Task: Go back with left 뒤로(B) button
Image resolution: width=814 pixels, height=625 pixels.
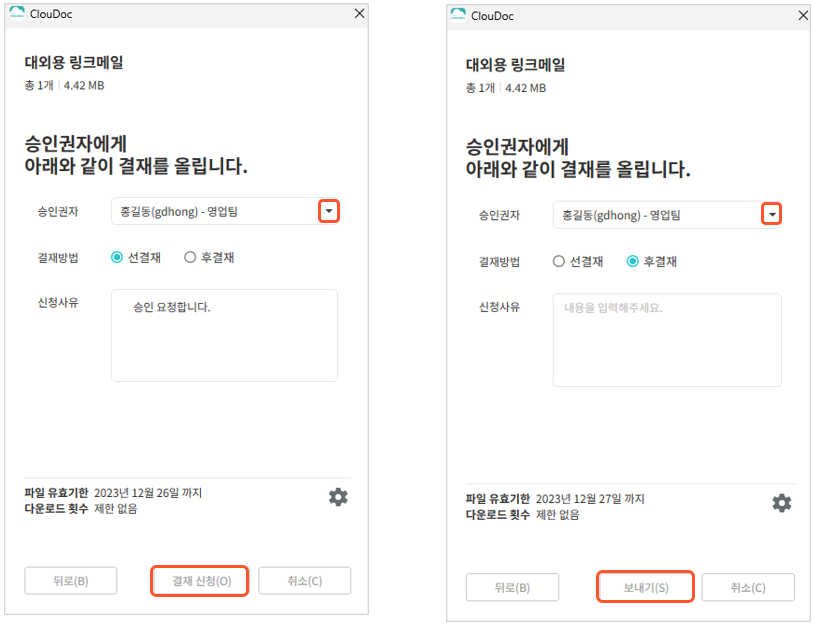Action: coord(71,581)
